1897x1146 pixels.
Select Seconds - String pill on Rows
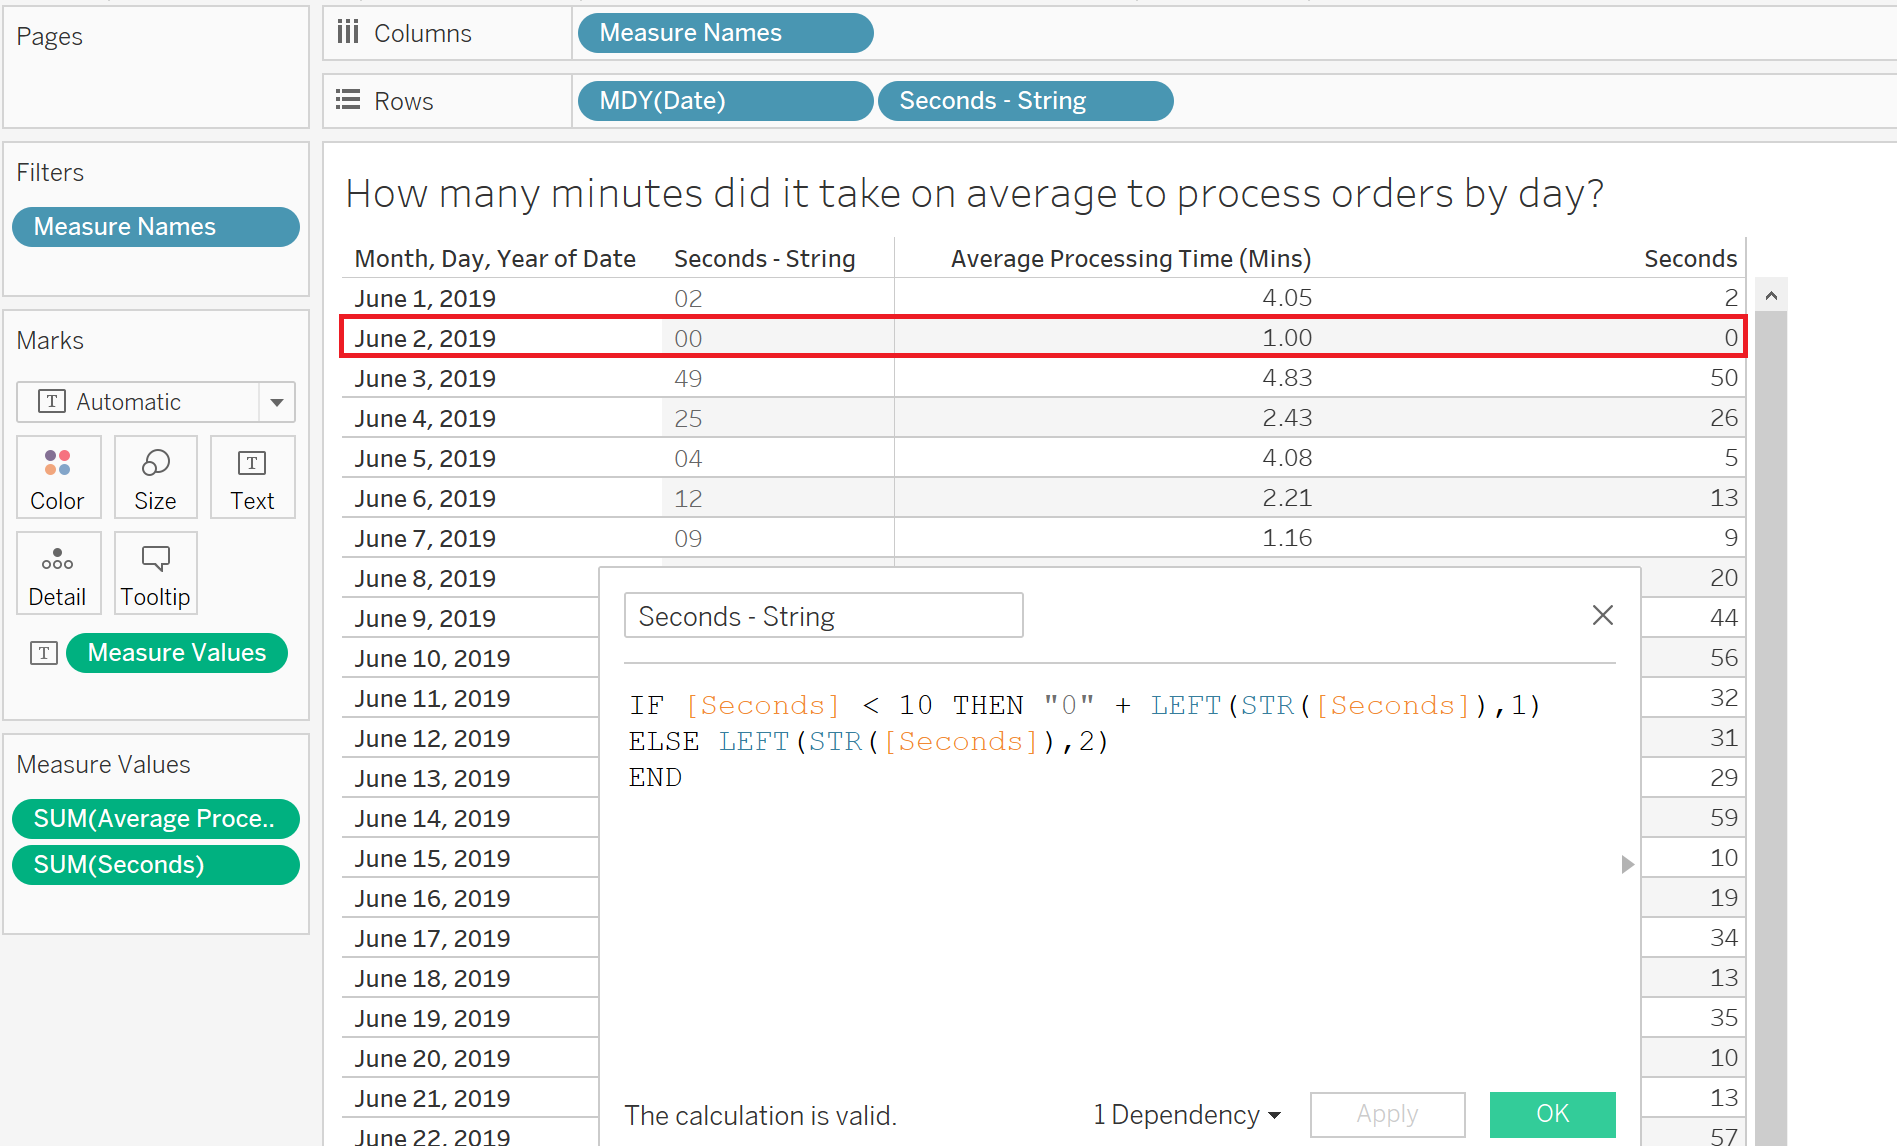(x=1025, y=101)
